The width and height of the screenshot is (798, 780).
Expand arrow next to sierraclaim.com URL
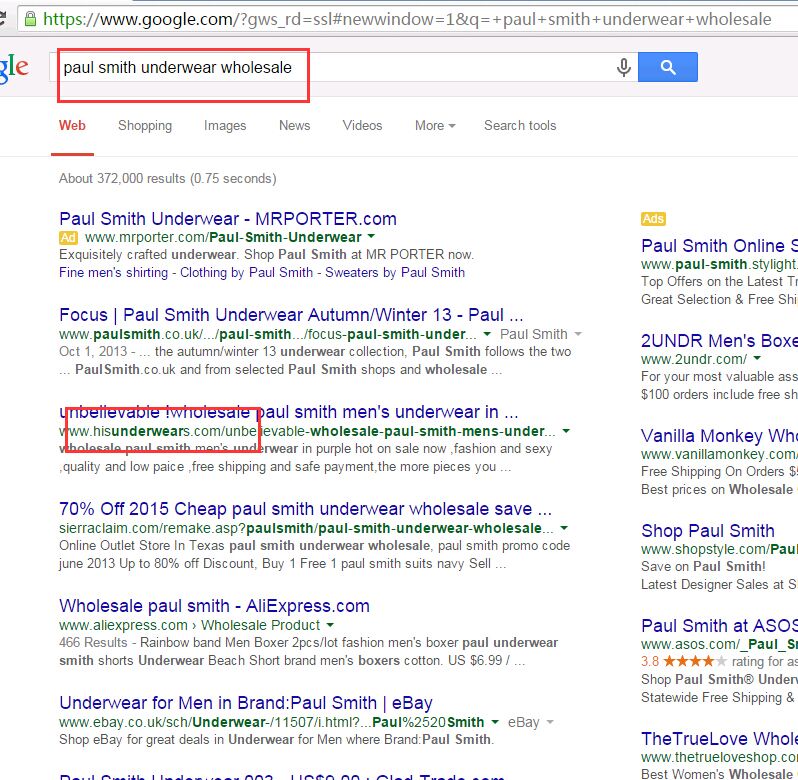pyautogui.click(x=564, y=528)
